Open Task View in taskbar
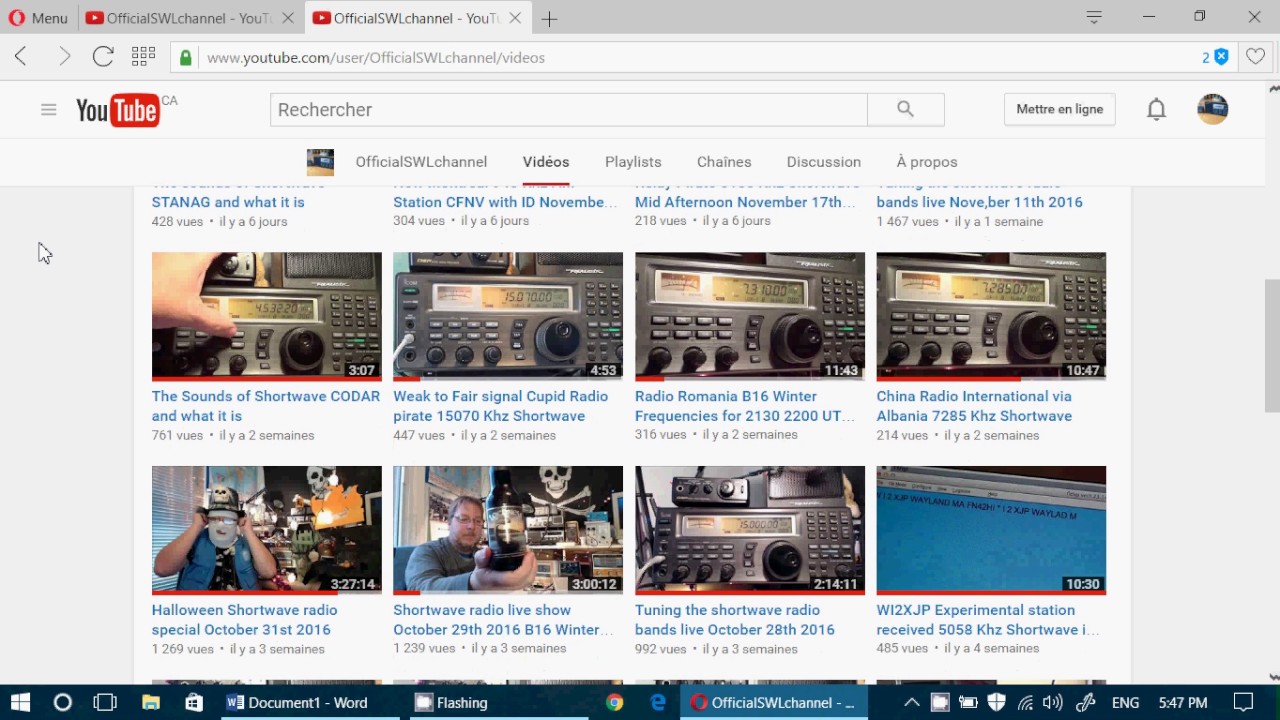 click(x=105, y=702)
